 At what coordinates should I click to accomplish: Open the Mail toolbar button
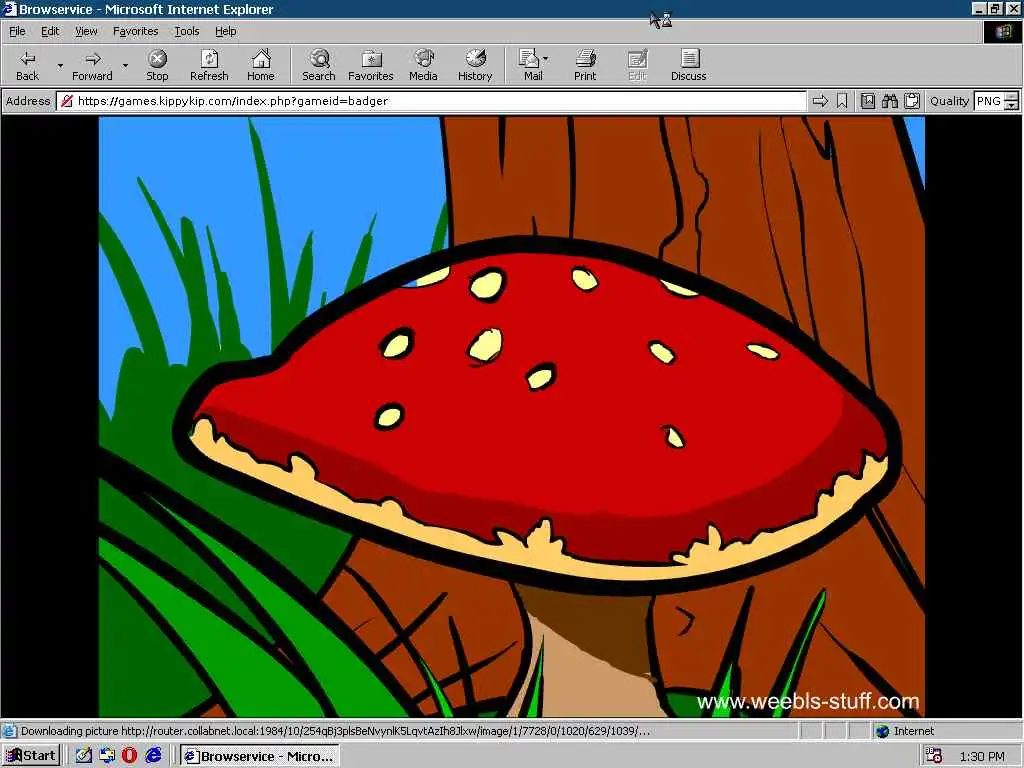pyautogui.click(x=532, y=65)
